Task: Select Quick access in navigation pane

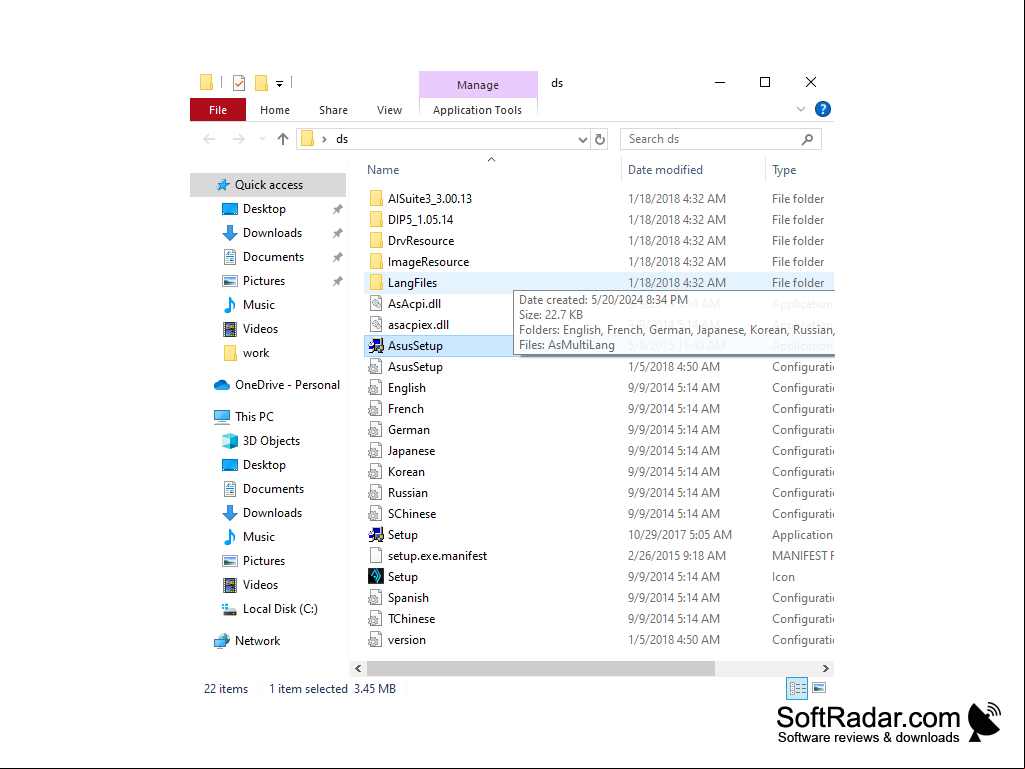Action: pos(268,185)
